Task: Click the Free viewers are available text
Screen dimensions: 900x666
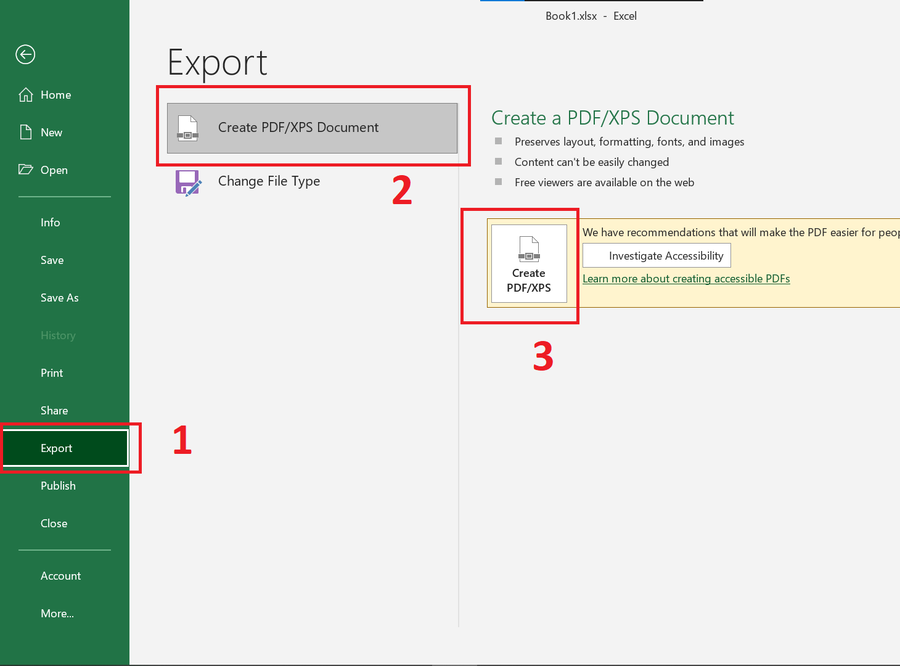Action: click(x=604, y=182)
